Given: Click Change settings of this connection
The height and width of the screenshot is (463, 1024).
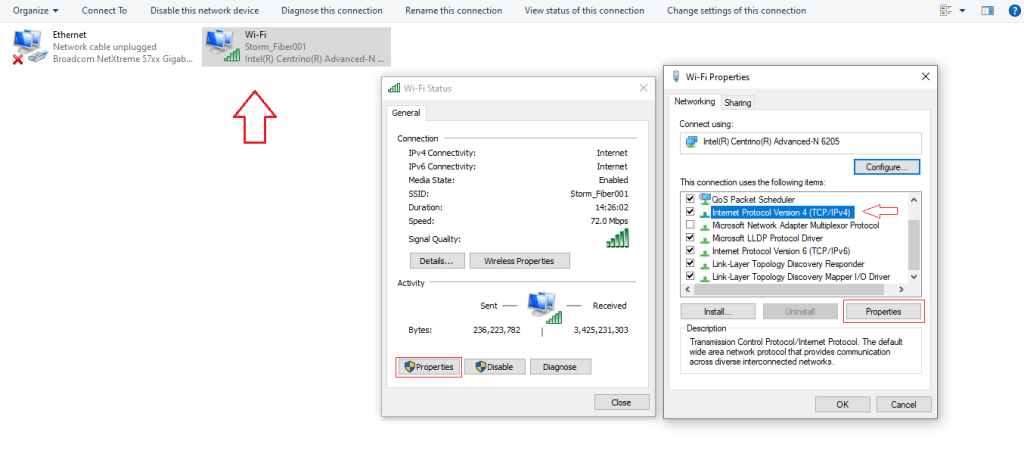Looking at the screenshot, I should pos(737,10).
